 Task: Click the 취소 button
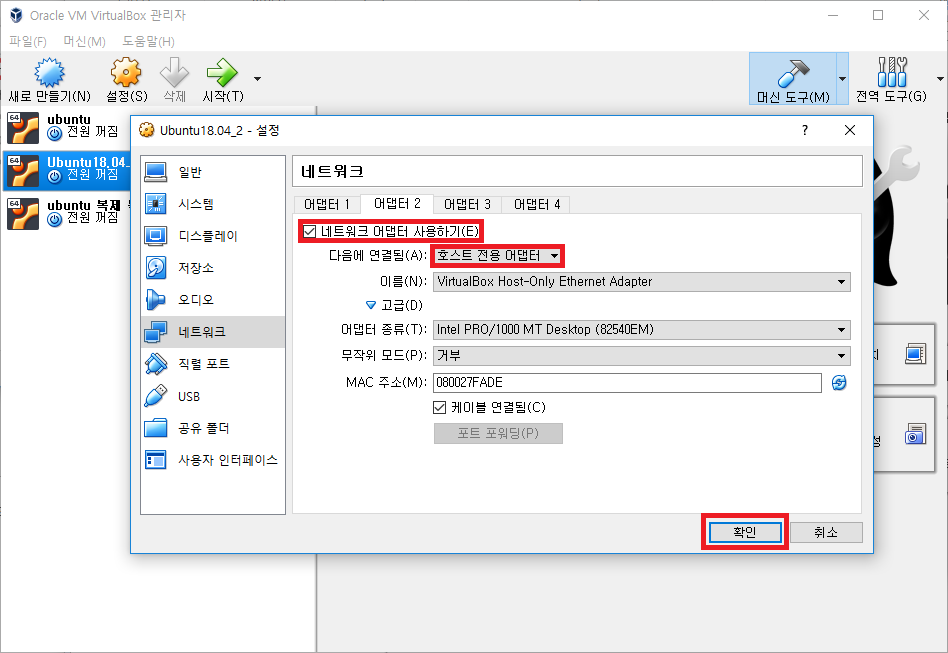click(826, 532)
